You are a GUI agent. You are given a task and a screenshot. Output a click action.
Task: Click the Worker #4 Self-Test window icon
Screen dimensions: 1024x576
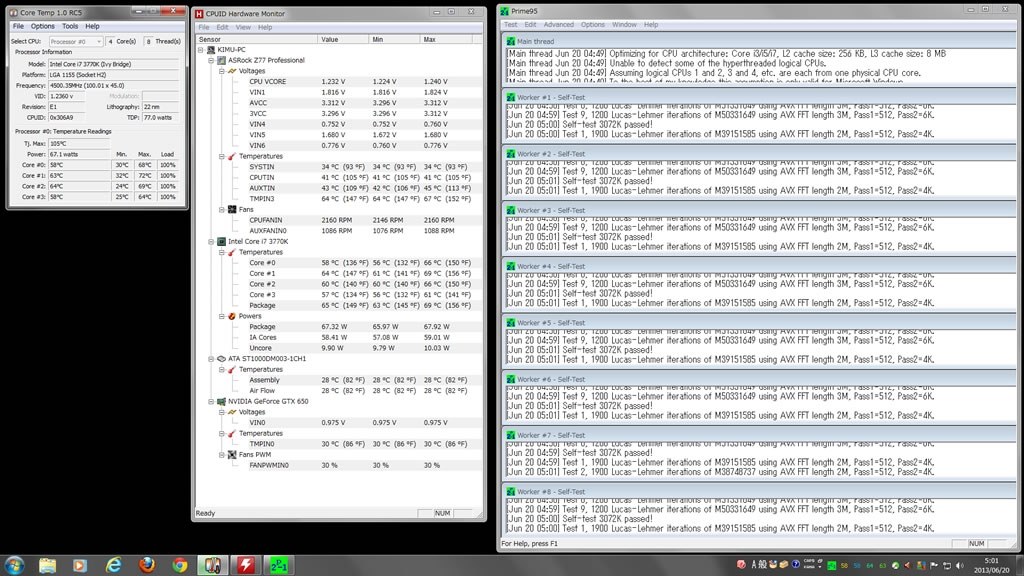(x=511, y=266)
